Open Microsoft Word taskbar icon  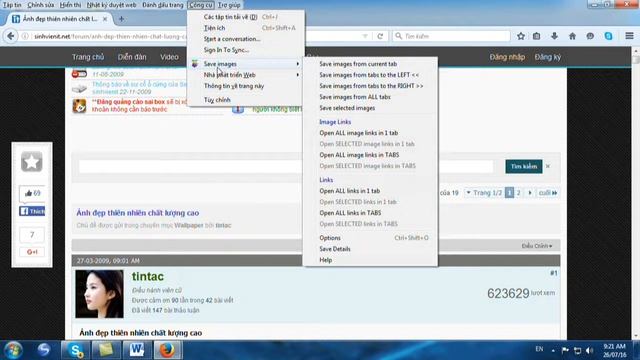[137, 350]
